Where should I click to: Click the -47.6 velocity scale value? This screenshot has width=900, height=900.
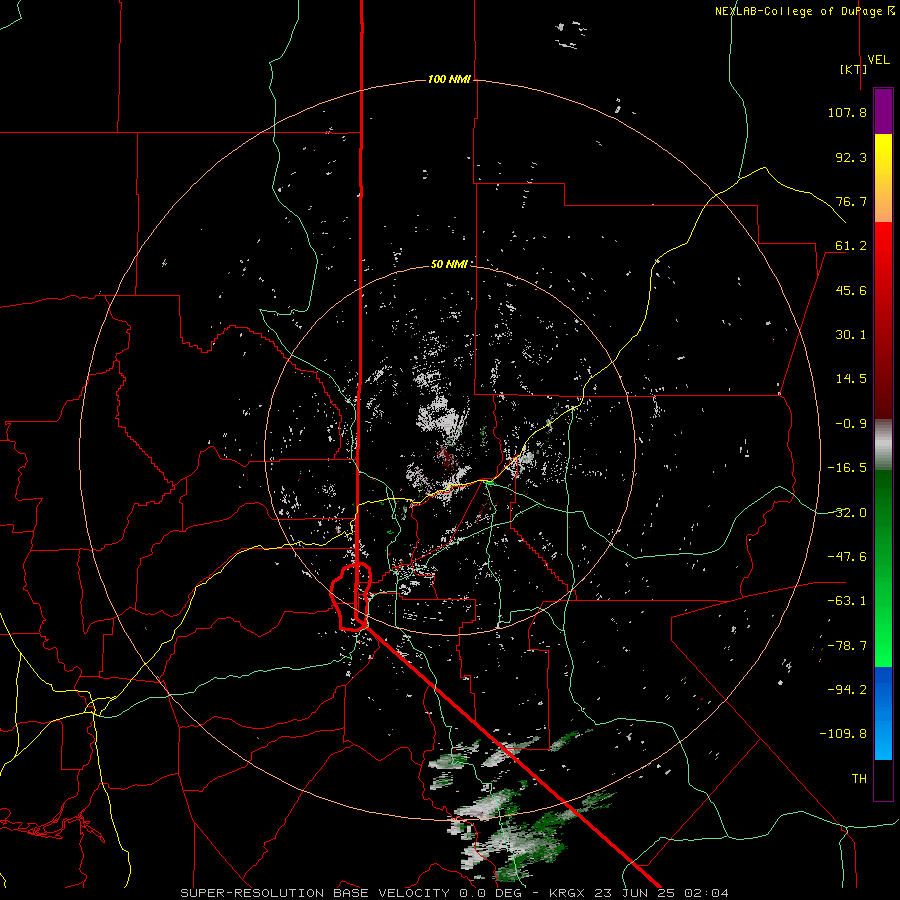click(x=847, y=557)
